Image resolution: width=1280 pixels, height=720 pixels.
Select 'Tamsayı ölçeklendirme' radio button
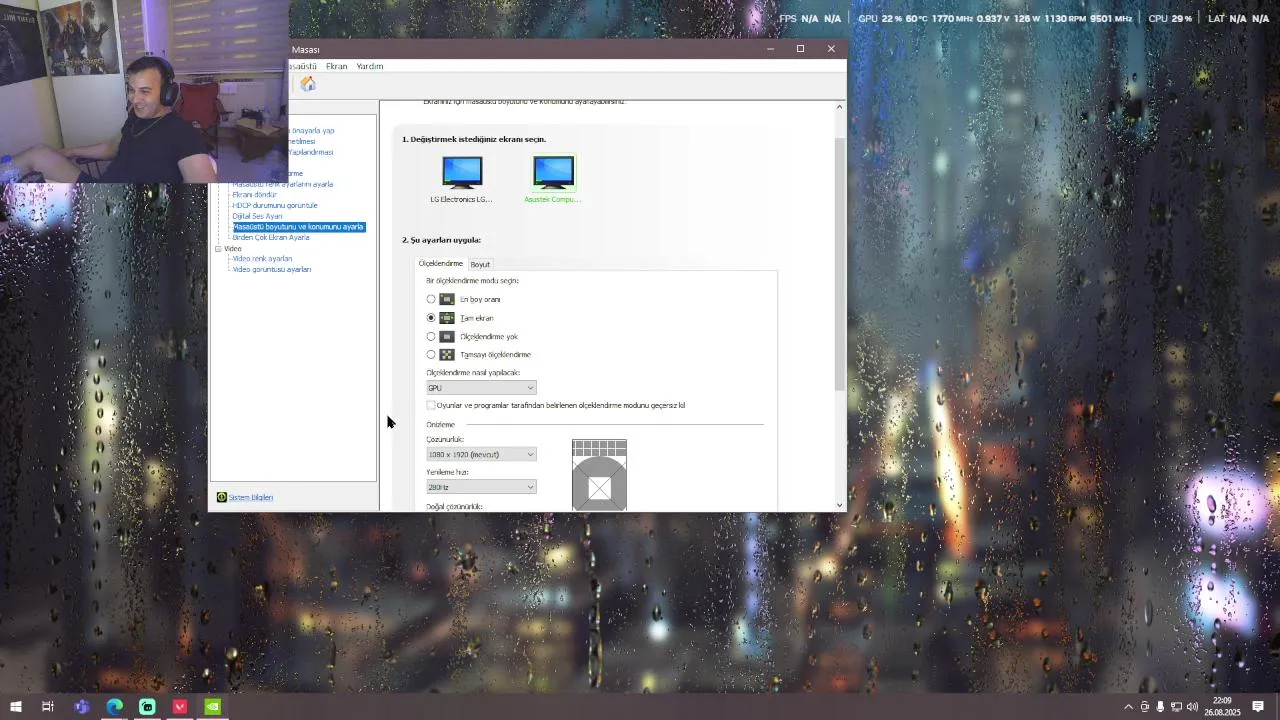431,354
